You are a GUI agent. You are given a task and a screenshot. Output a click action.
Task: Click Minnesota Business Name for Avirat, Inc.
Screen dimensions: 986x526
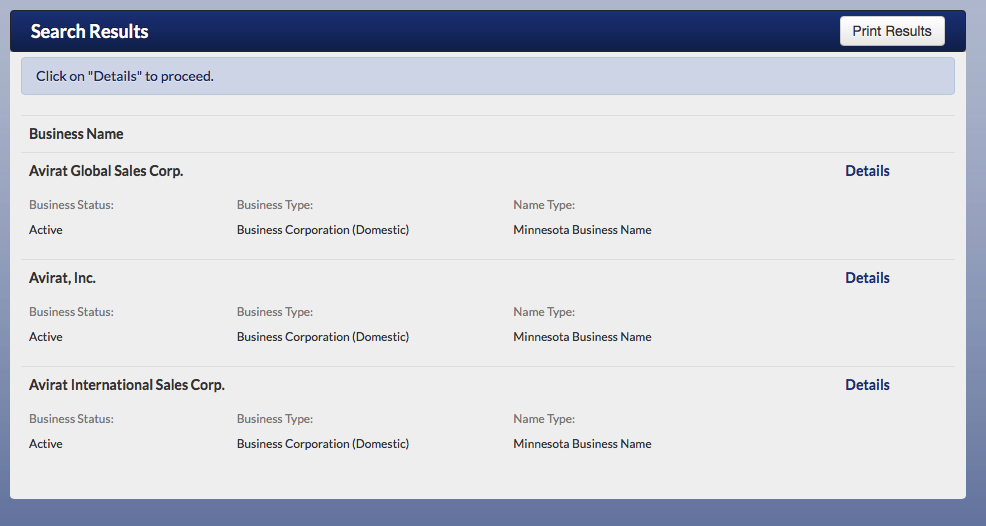[x=582, y=337]
